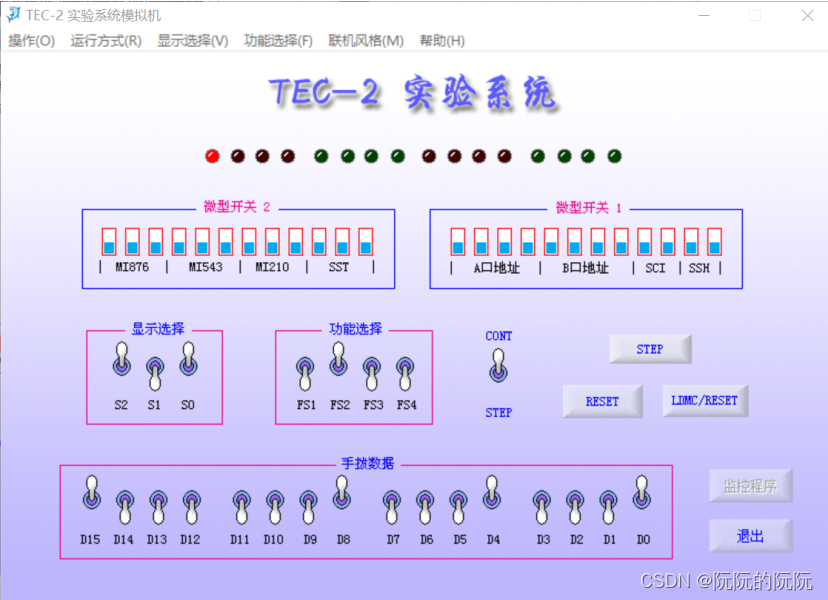The height and width of the screenshot is (600, 828).
Task: Flip the D8 hand data switch
Action: click(x=341, y=490)
